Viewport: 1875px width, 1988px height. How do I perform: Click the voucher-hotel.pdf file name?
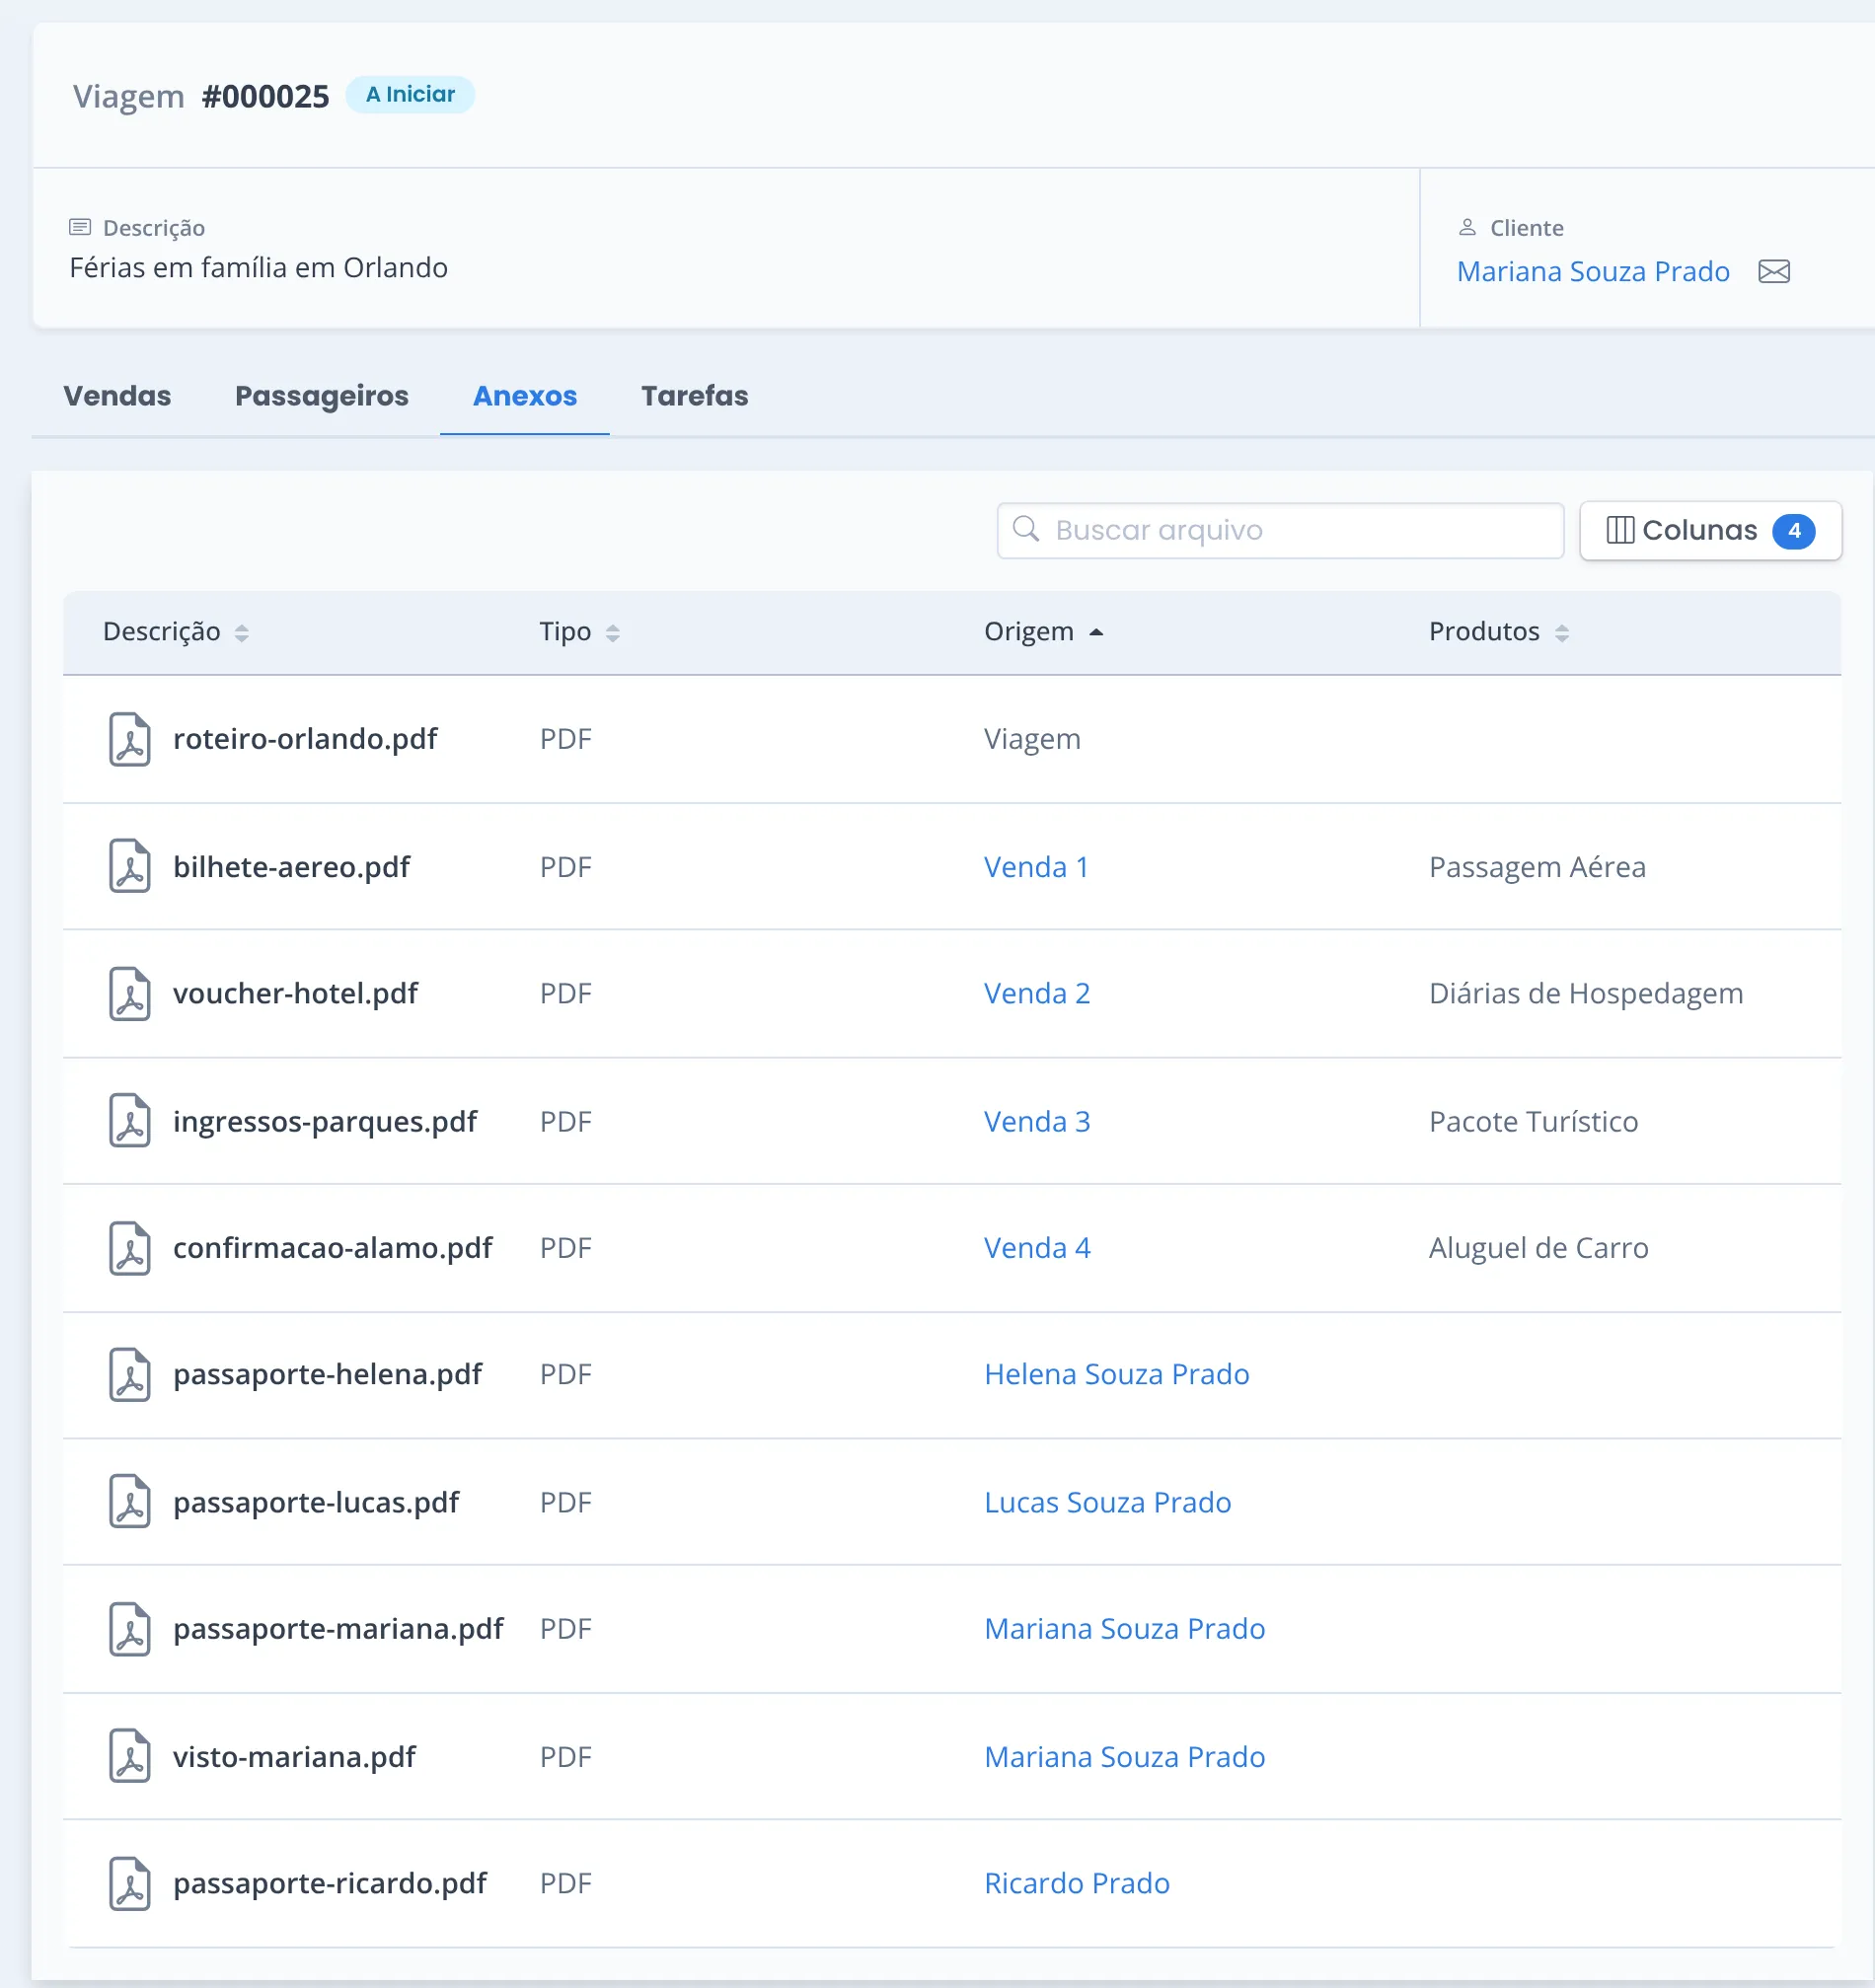pyautogui.click(x=295, y=994)
